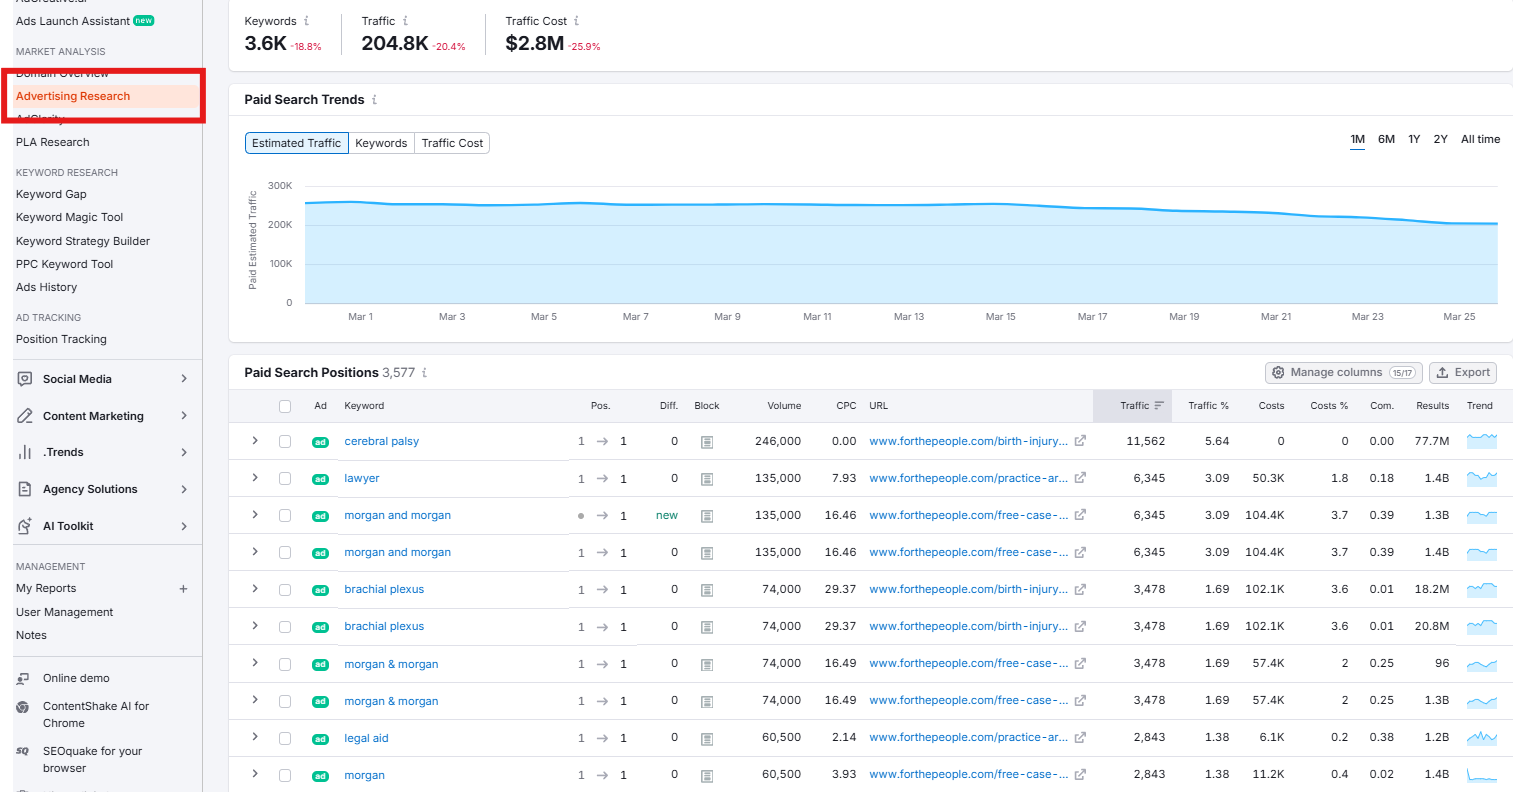The height and width of the screenshot is (792, 1513).
Task: Click the ContentShake AI Chrome icon
Action: pyautogui.click(x=23, y=707)
